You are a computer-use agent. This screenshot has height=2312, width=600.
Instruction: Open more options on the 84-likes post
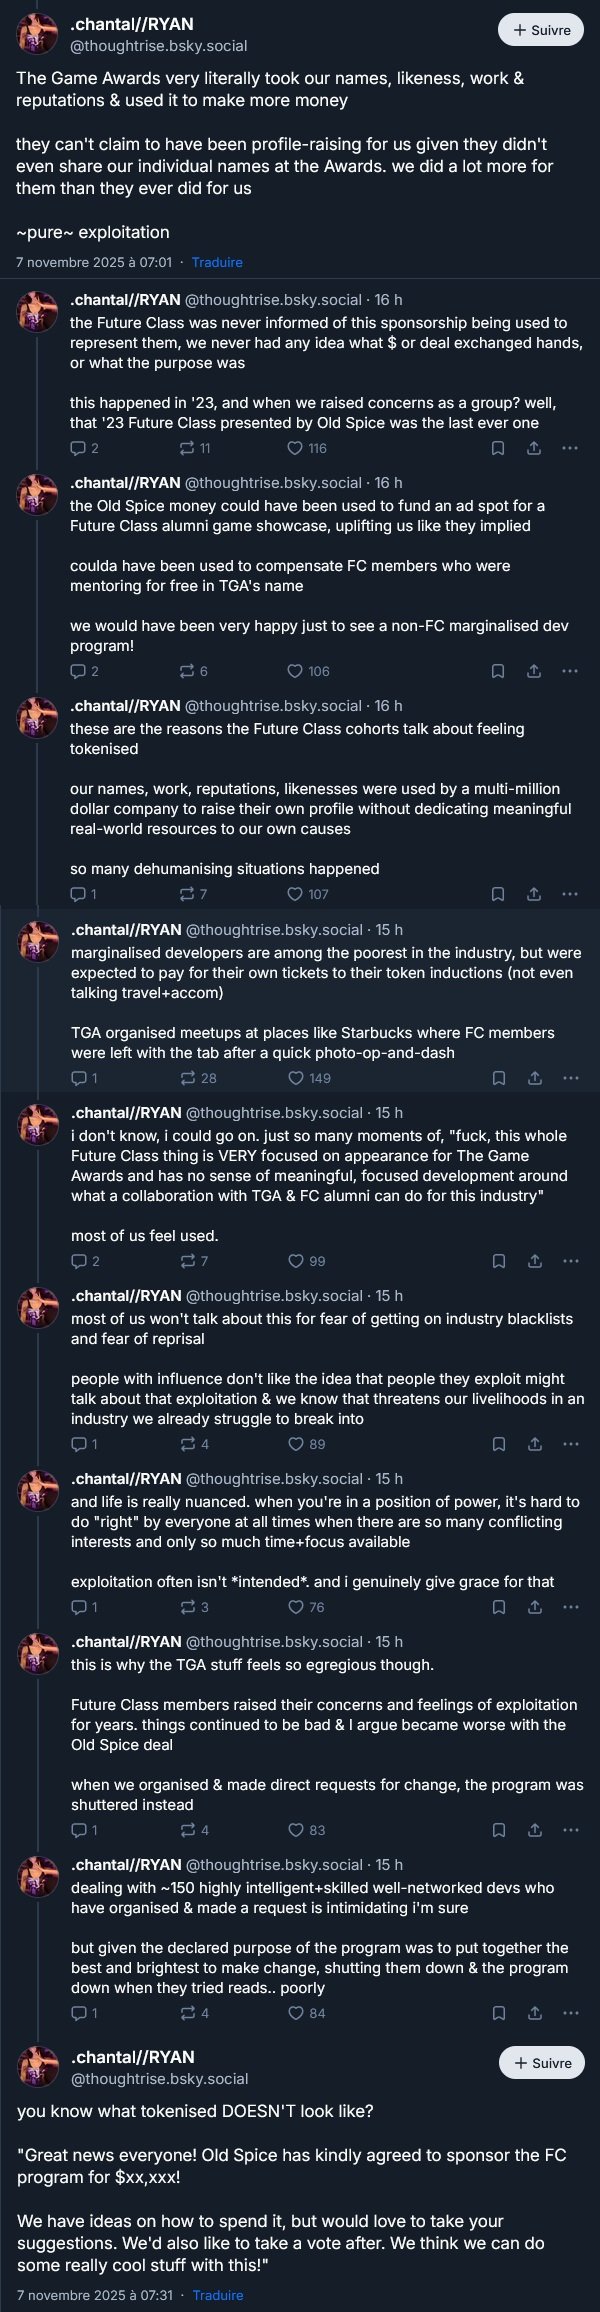(571, 2013)
